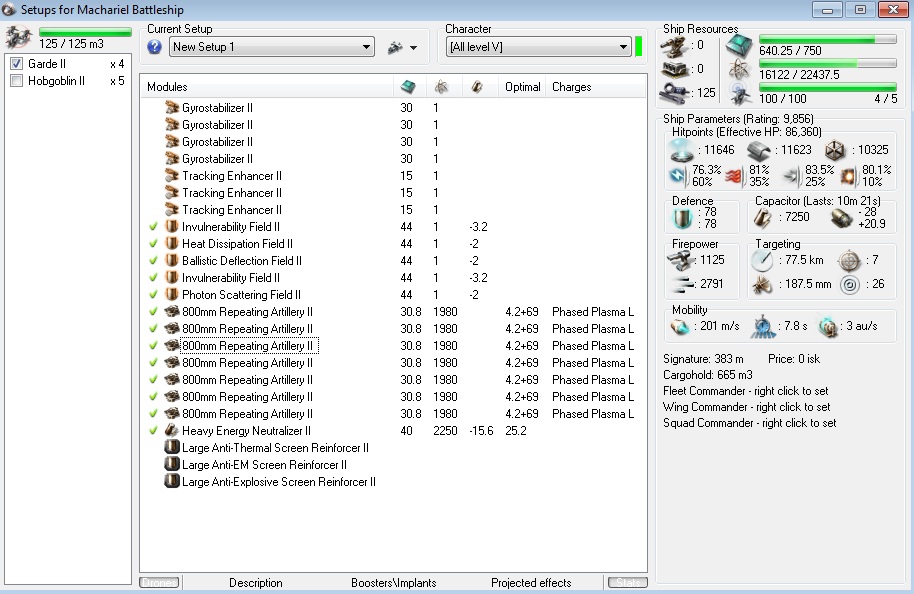Click the blue help question mark icon
This screenshot has width=914, height=594.
click(x=154, y=47)
